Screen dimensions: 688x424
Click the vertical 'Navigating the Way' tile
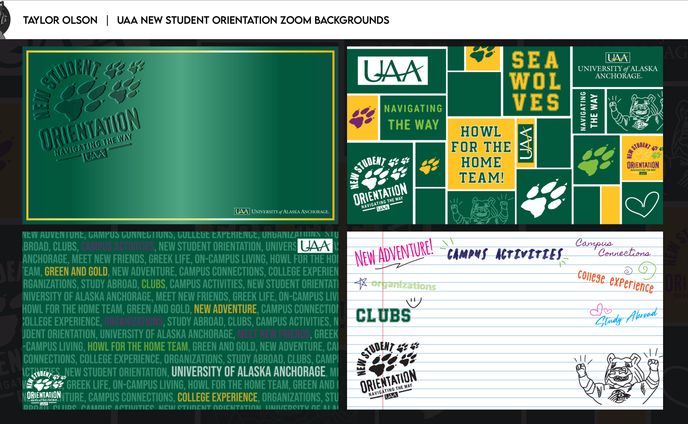tap(588, 111)
